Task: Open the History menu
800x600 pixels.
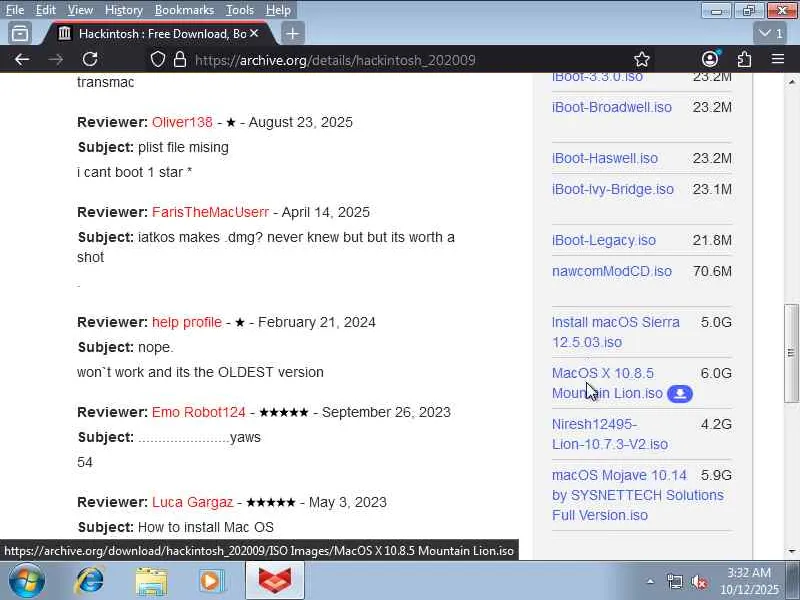Action: [x=123, y=10]
